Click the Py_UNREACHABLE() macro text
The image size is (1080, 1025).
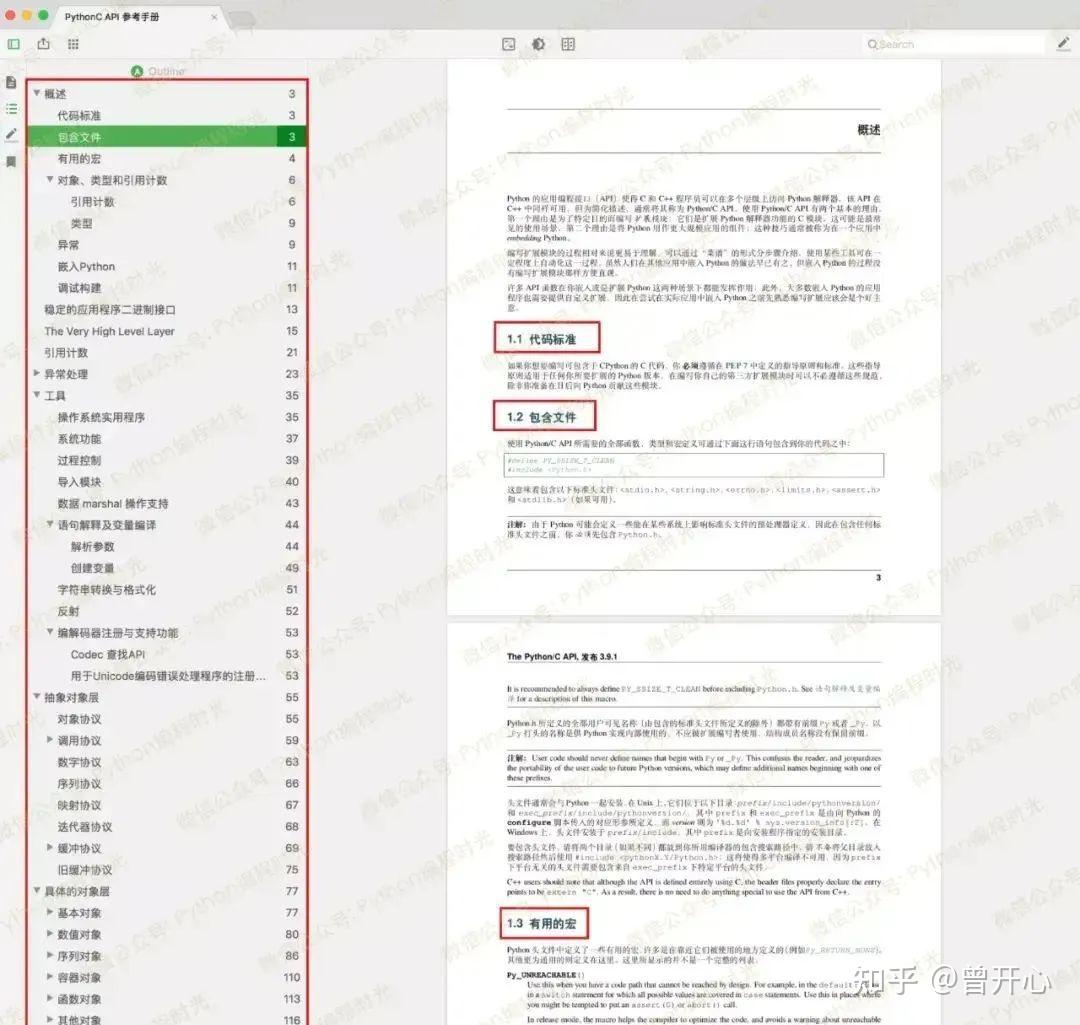click(x=546, y=975)
